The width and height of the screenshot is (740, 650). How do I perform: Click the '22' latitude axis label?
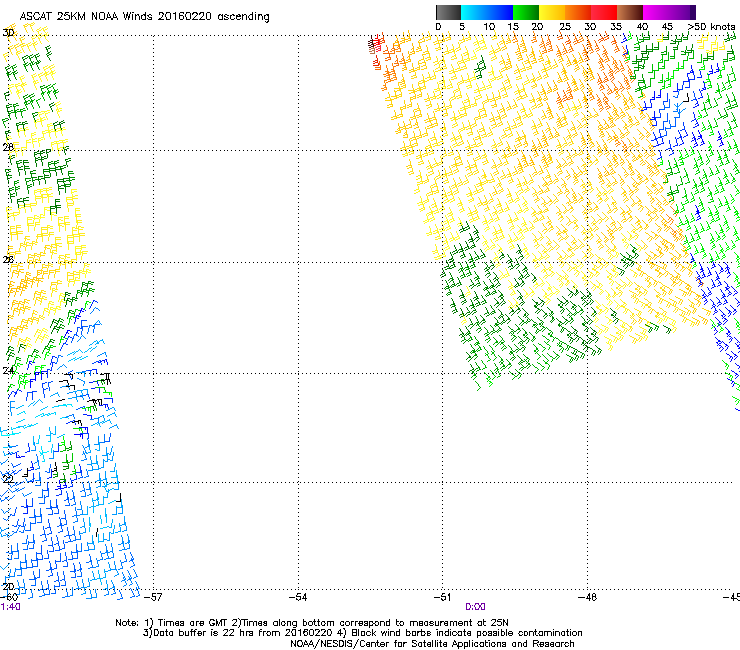point(8,479)
